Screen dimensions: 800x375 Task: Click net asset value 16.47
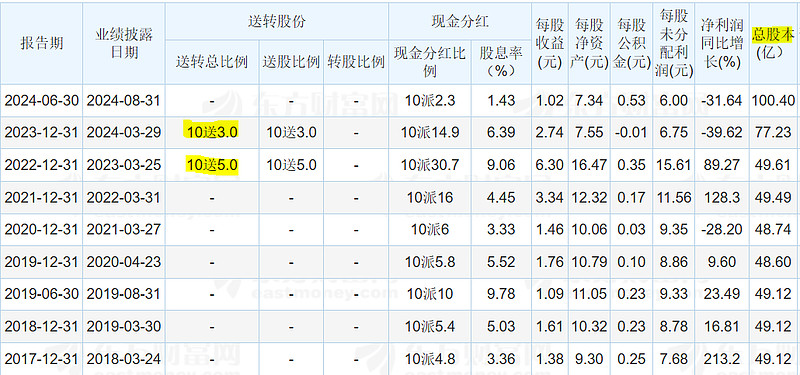[x=589, y=165]
